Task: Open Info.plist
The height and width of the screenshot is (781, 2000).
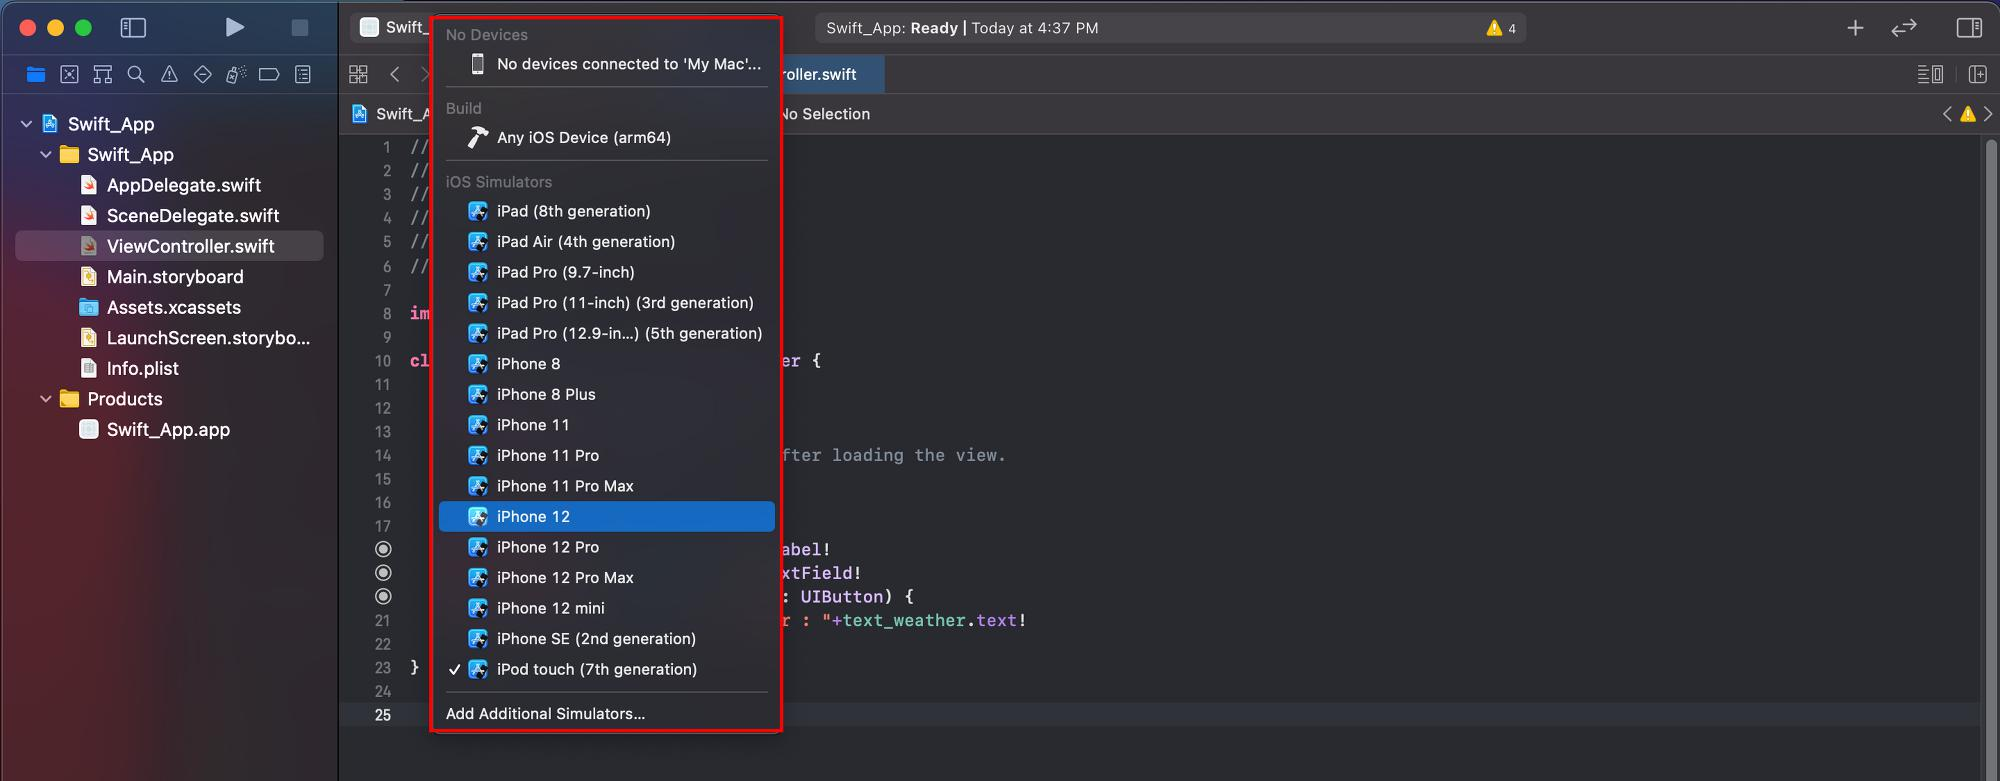Action: pos(143,369)
